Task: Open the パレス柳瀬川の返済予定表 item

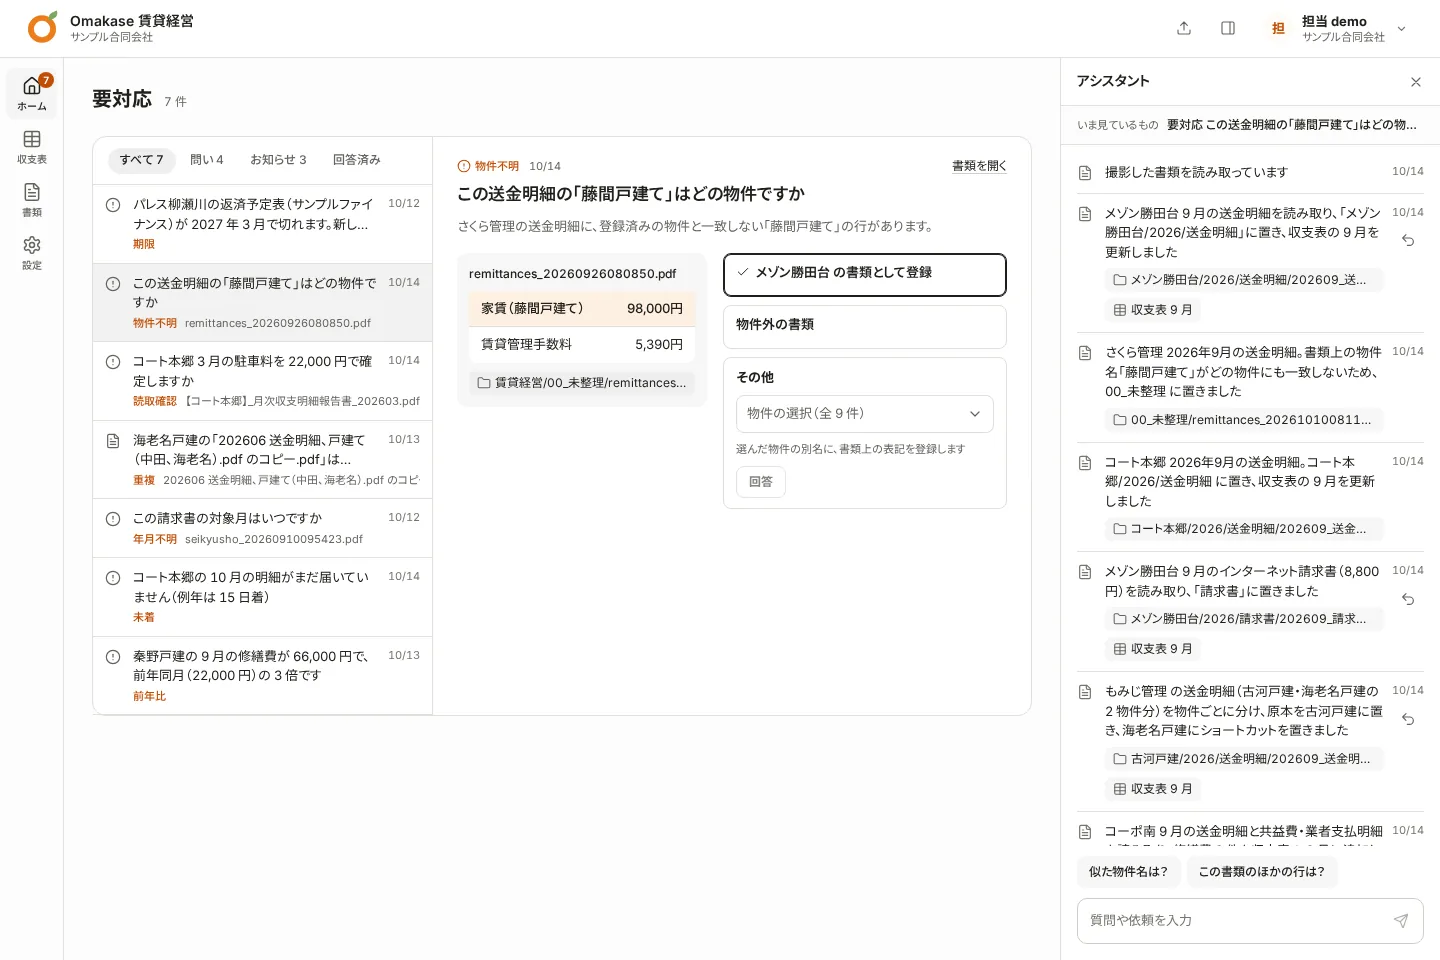Action: pos(263,224)
